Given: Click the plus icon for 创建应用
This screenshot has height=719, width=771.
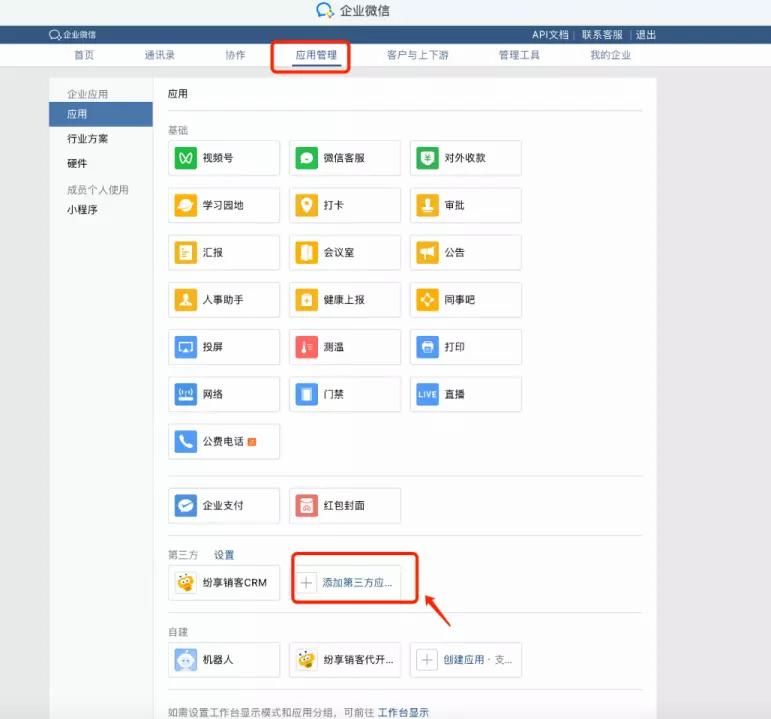Looking at the screenshot, I should click(427, 659).
